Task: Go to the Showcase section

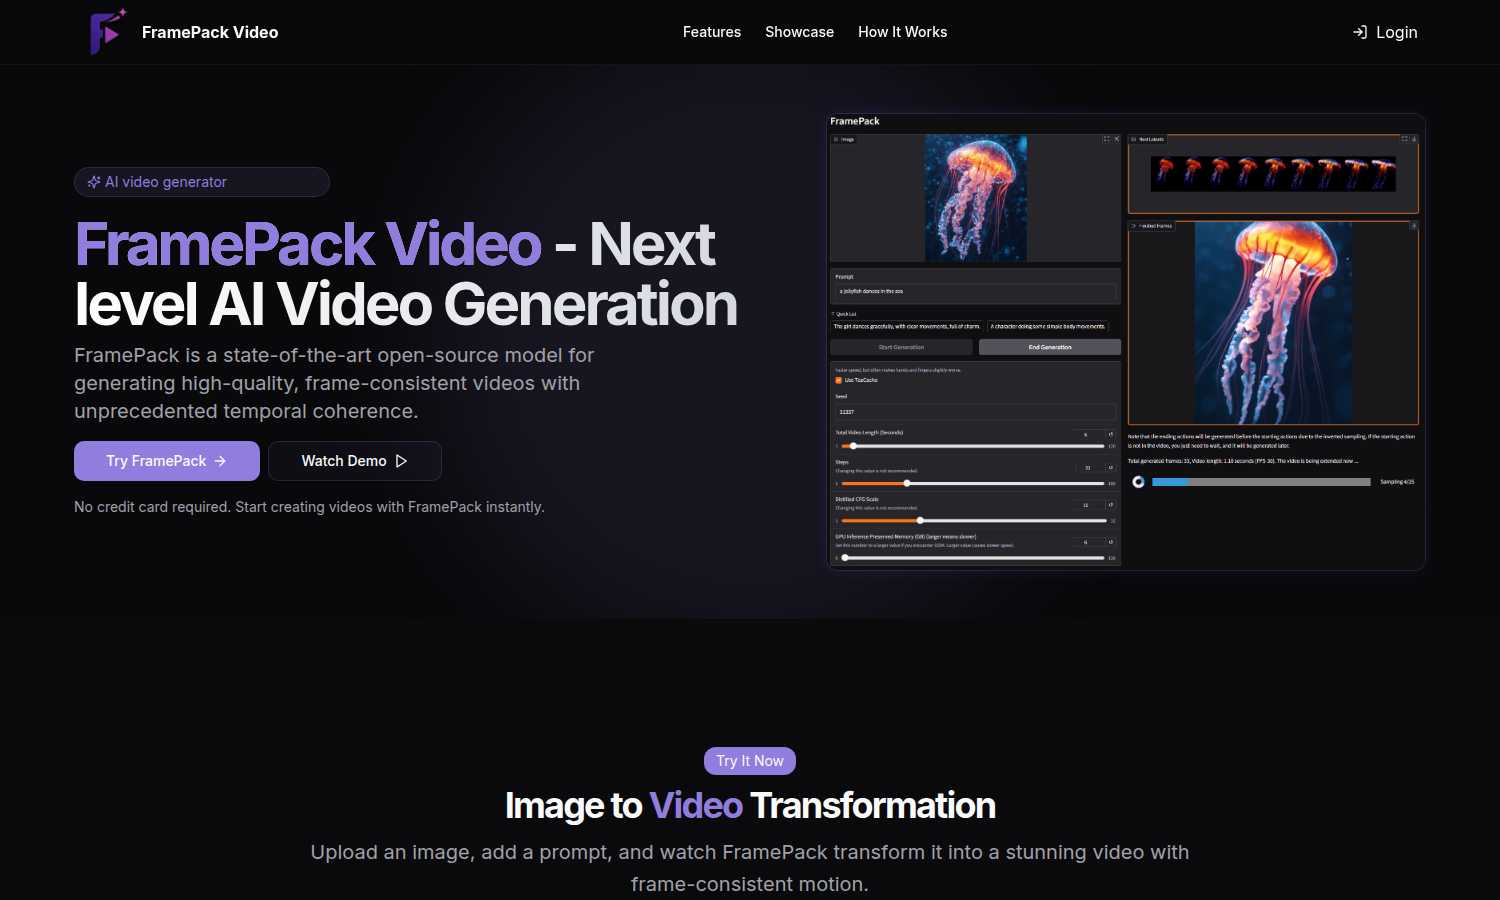Action: [x=799, y=32]
